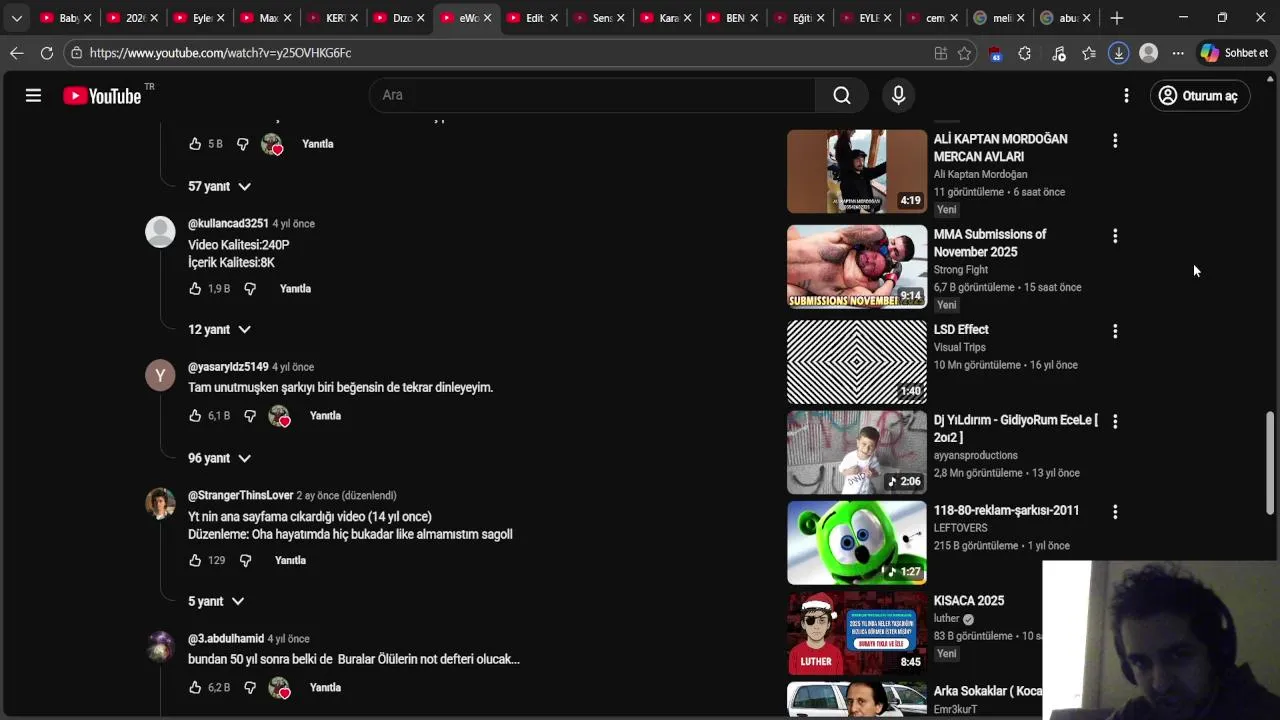Like the @kullancad3251 comment
The height and width of the screenshot is (720, 1280).
pos(195,289)
